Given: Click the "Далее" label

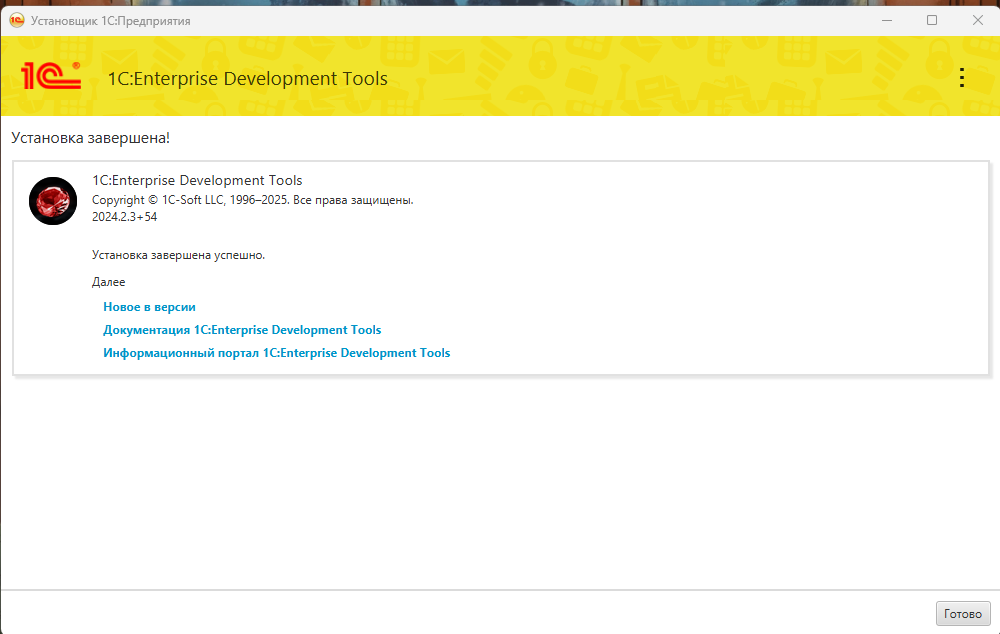Looking at the screenshot, I should coord(108,282).
